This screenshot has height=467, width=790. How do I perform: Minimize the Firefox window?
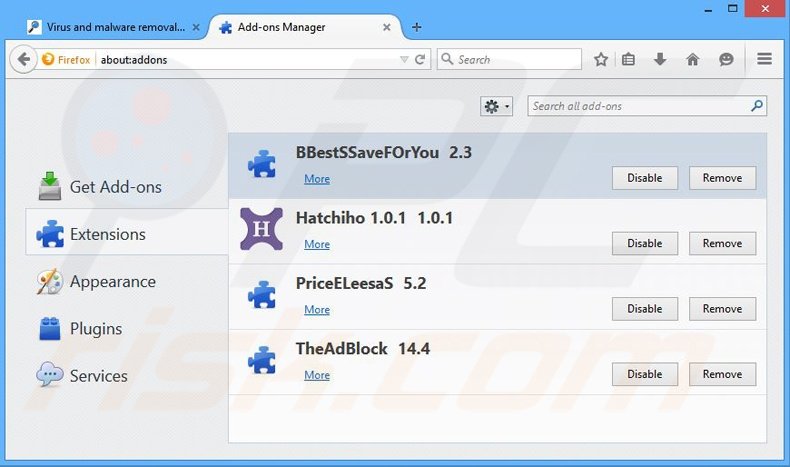click(x=708, y=9)
